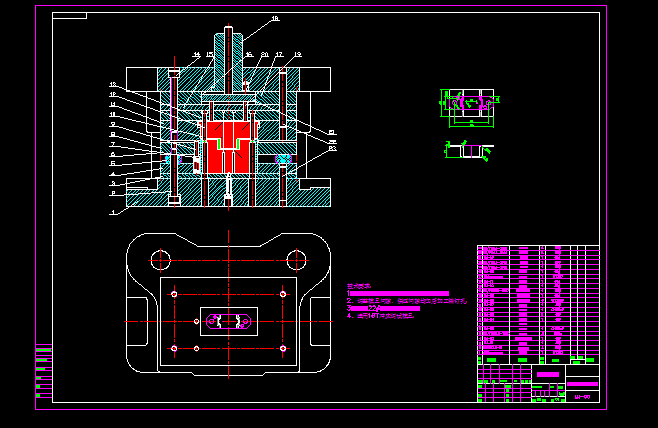Click technical requirement line 2 text
Image resolution: width=658 pixels, height=428 pixels.
pos(407,301)
